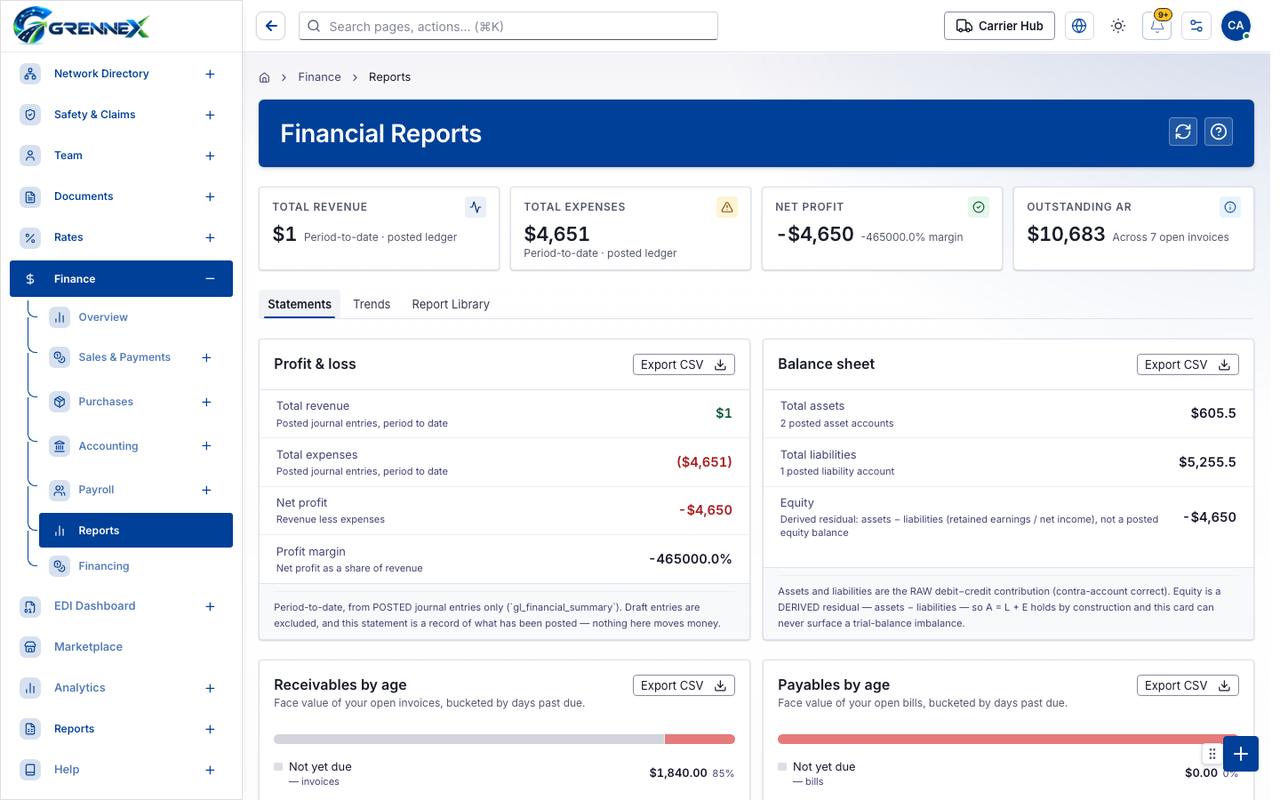Click the home breadcrumb icon
The height and width of the screenshot is (800, 1280).
click(x=265, y=77)
